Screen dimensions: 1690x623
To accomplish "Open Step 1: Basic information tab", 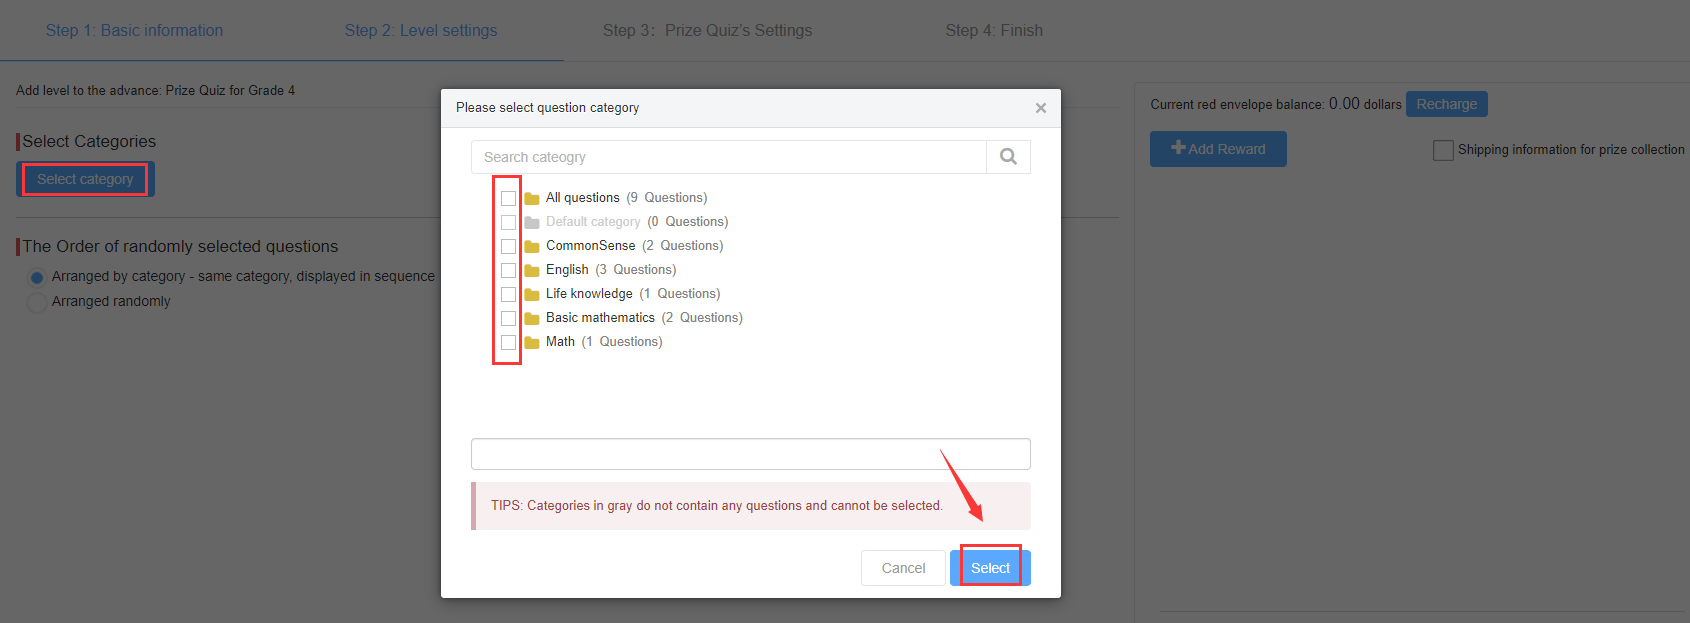I will click(x=134, y=31).
